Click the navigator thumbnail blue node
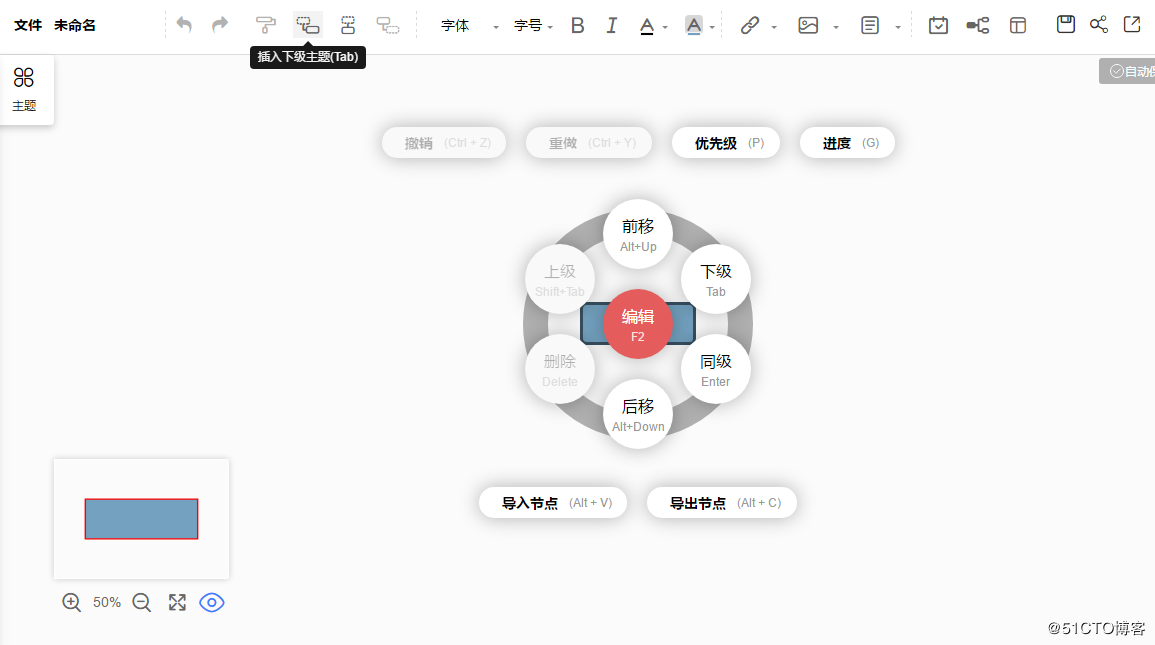Screen dimensions: 1155x645 [141, 519]
